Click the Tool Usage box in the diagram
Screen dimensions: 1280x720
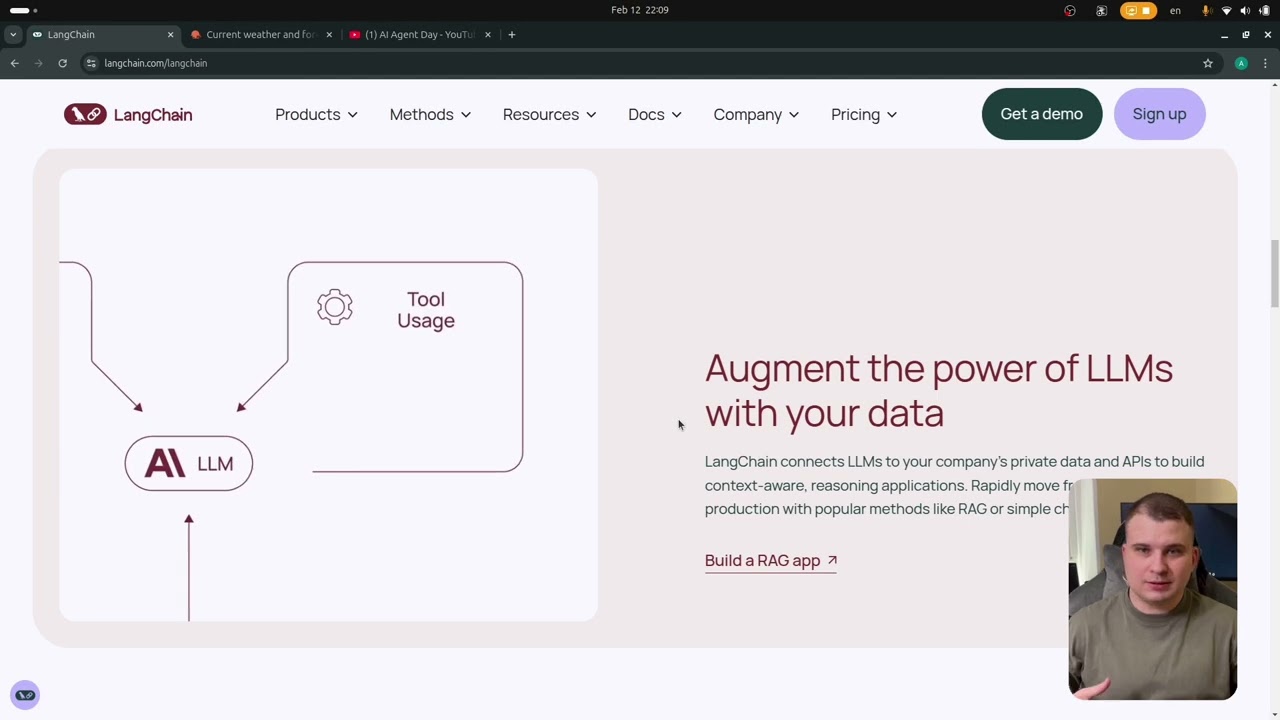(405, 366)
